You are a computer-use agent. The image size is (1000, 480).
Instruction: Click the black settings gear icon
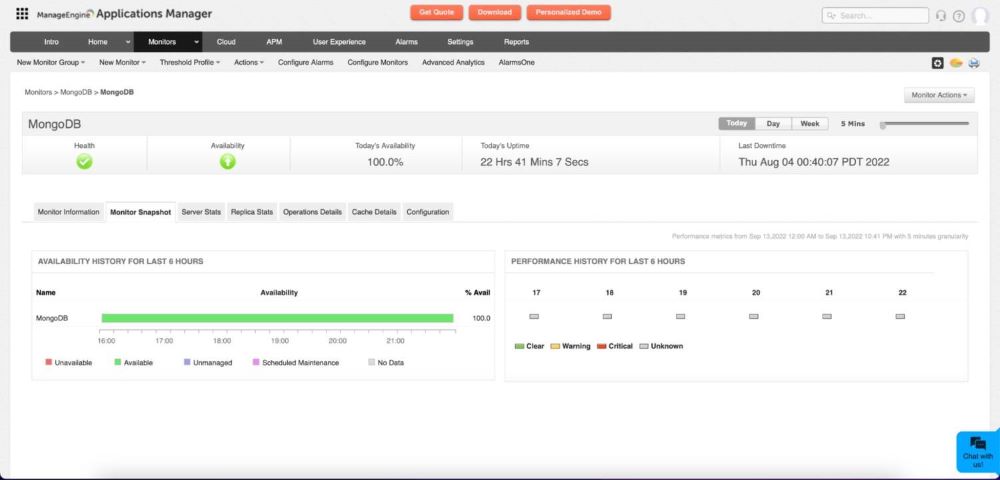click(938, 62)
